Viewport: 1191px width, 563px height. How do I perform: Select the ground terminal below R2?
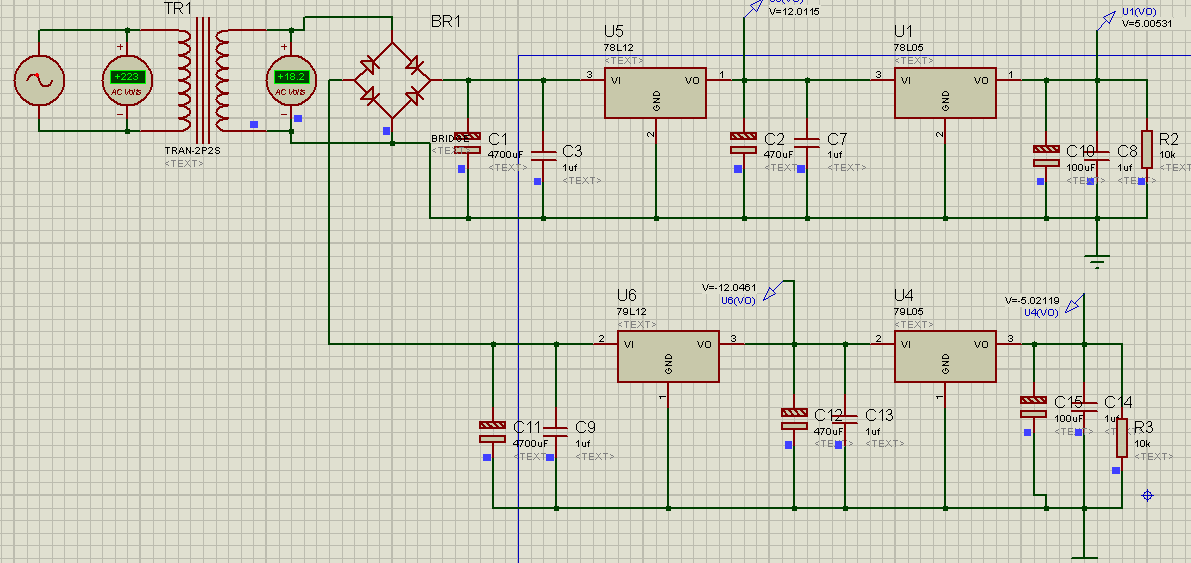(x=1098, y=262)
